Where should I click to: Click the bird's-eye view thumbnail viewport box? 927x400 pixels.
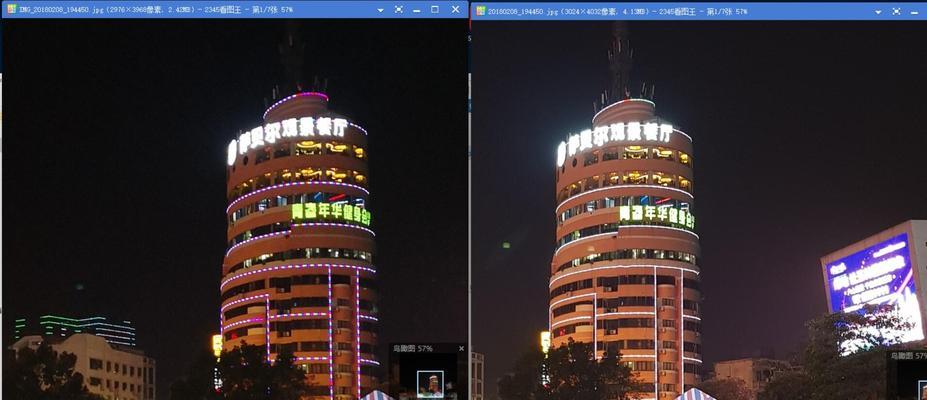pos(430,384)
